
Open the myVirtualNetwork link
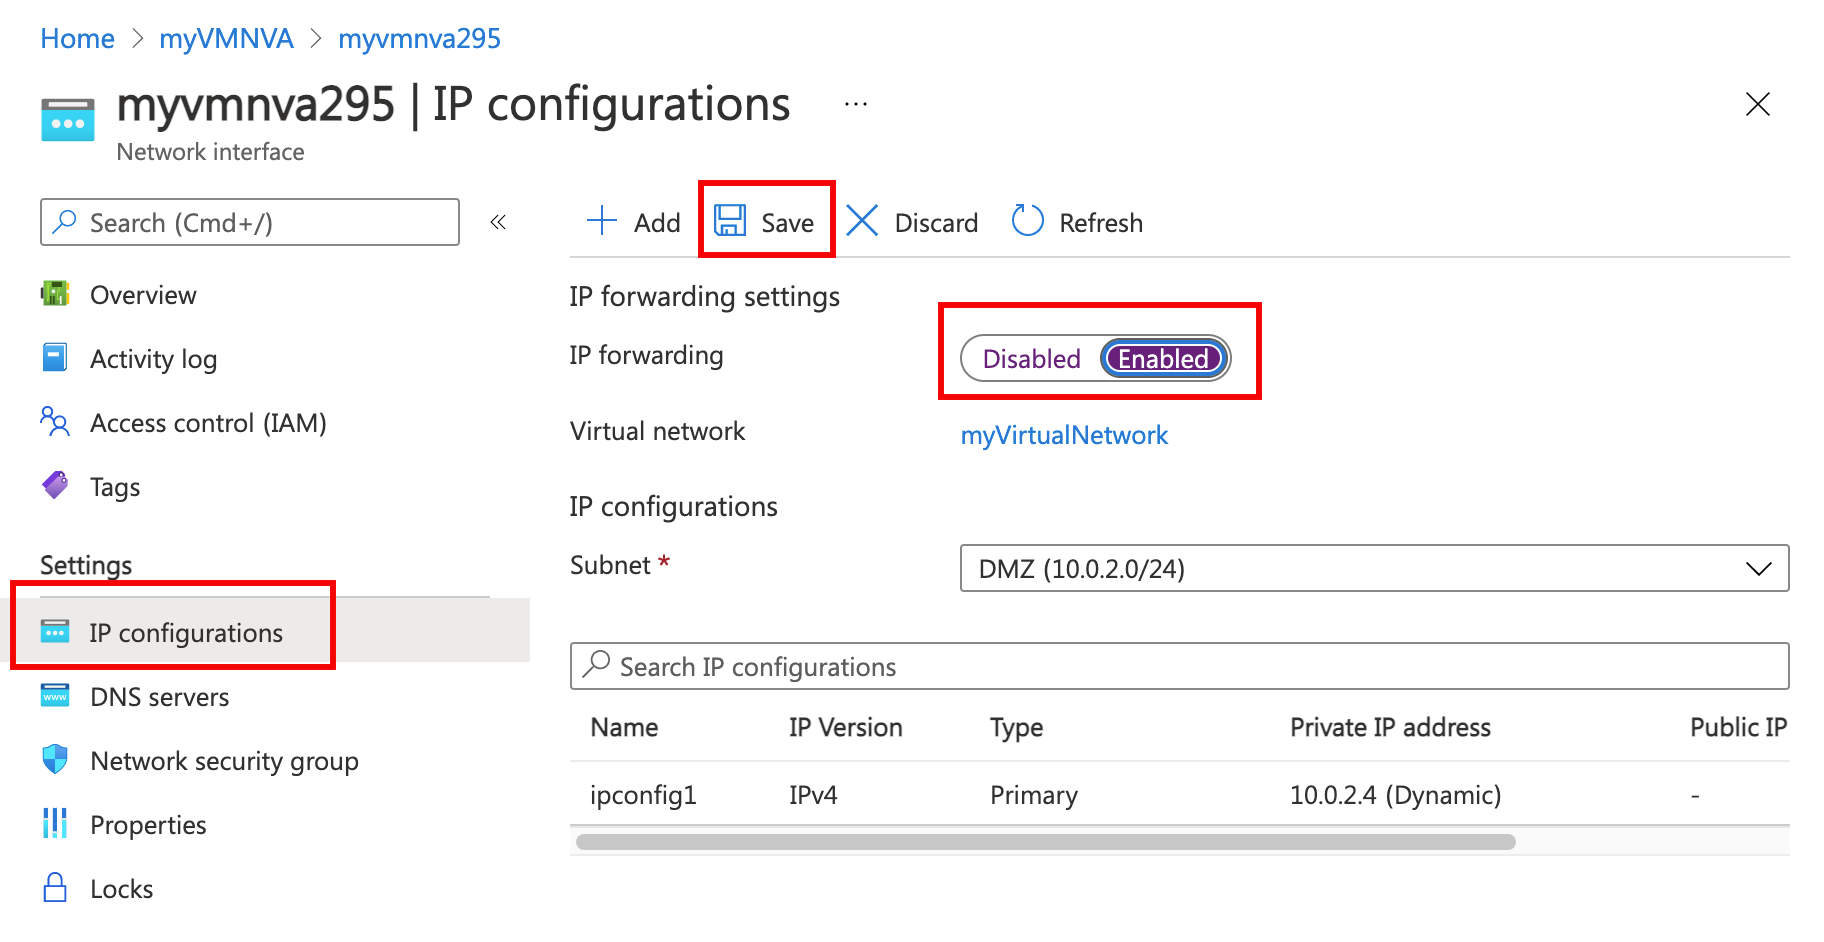(x=1064, y=435)
